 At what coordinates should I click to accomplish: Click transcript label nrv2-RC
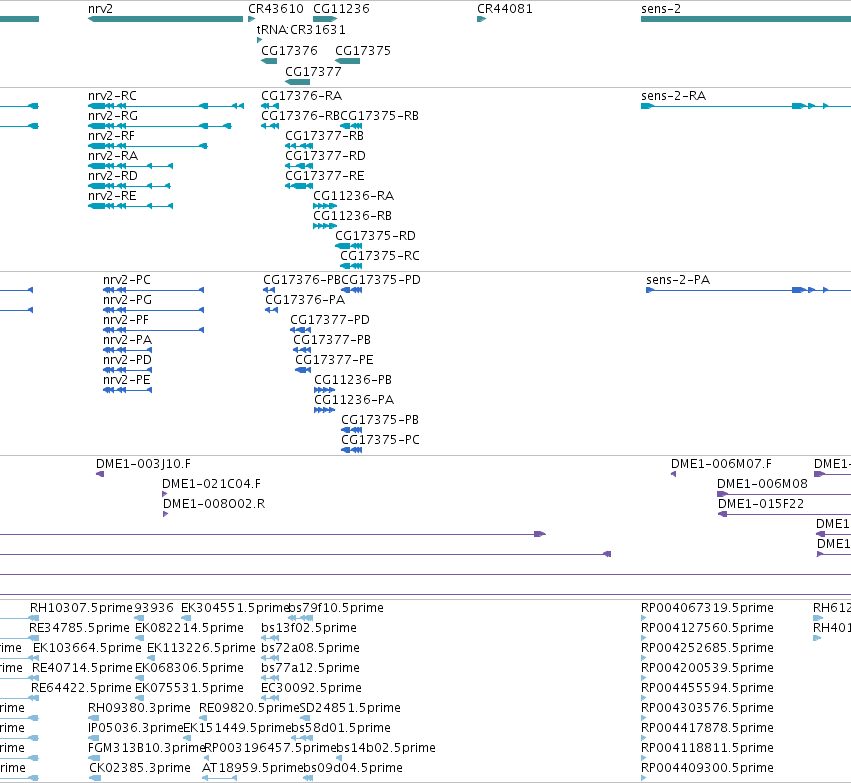[112, 96]
